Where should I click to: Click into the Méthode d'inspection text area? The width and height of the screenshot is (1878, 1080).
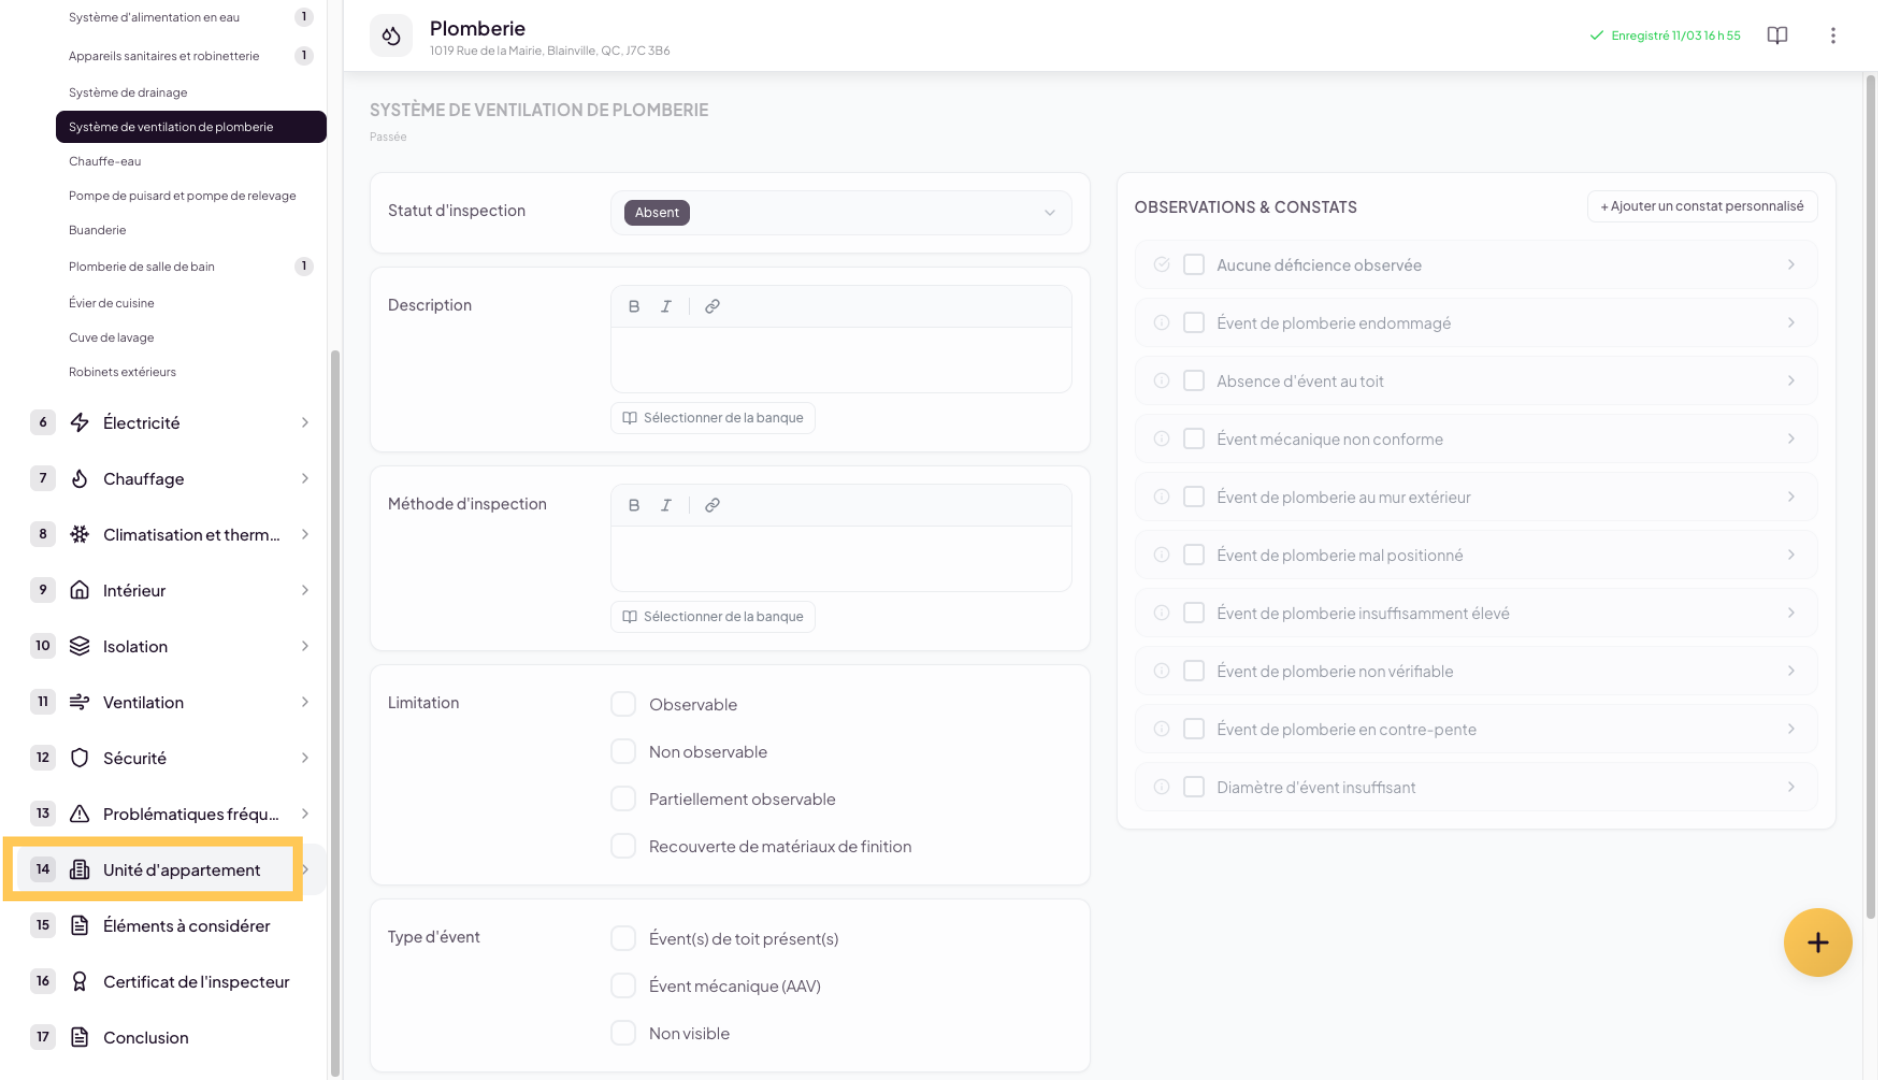840,558
